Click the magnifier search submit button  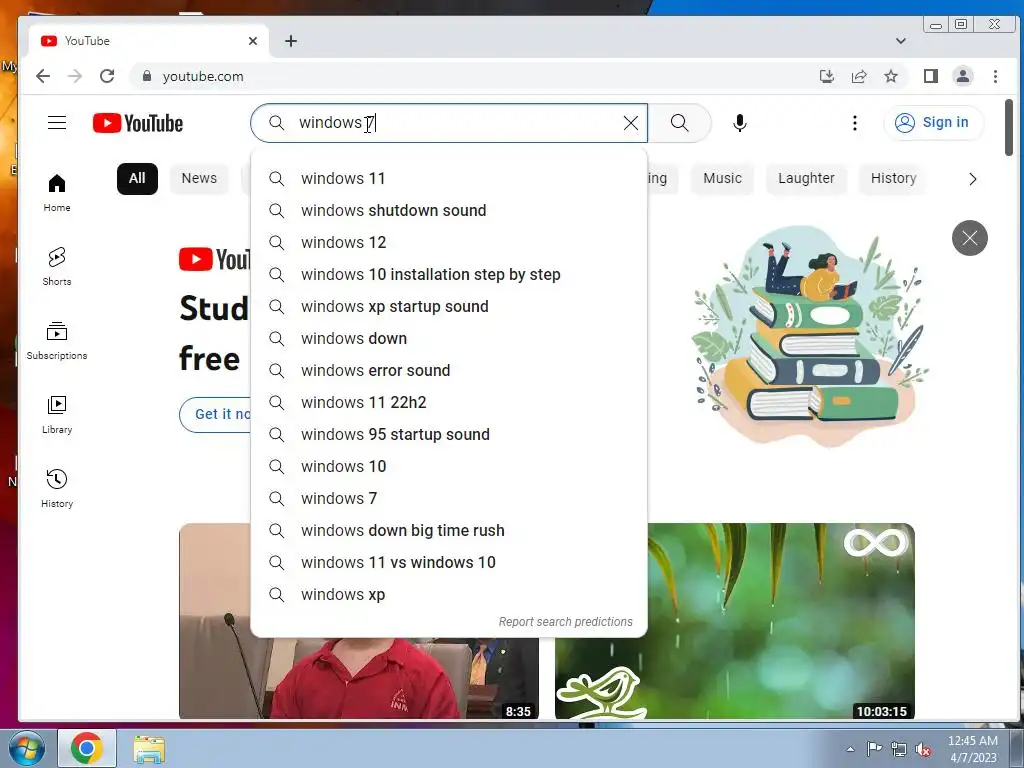(x=679, y=123)
